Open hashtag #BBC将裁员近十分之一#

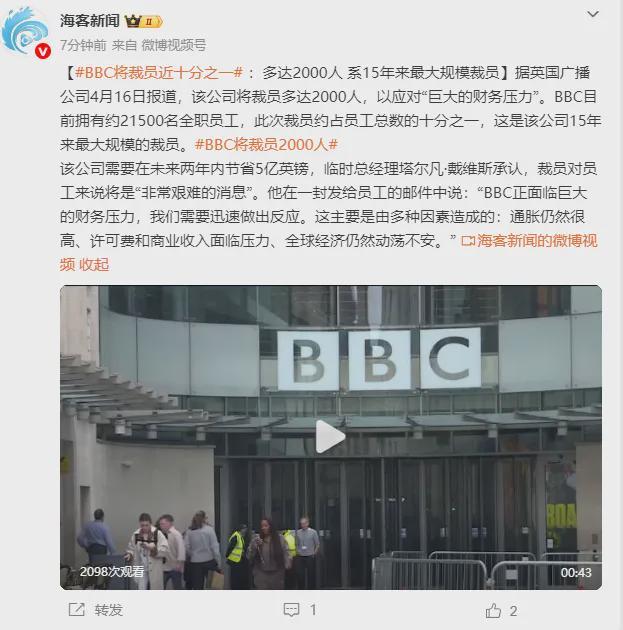[x=159, y=73]
